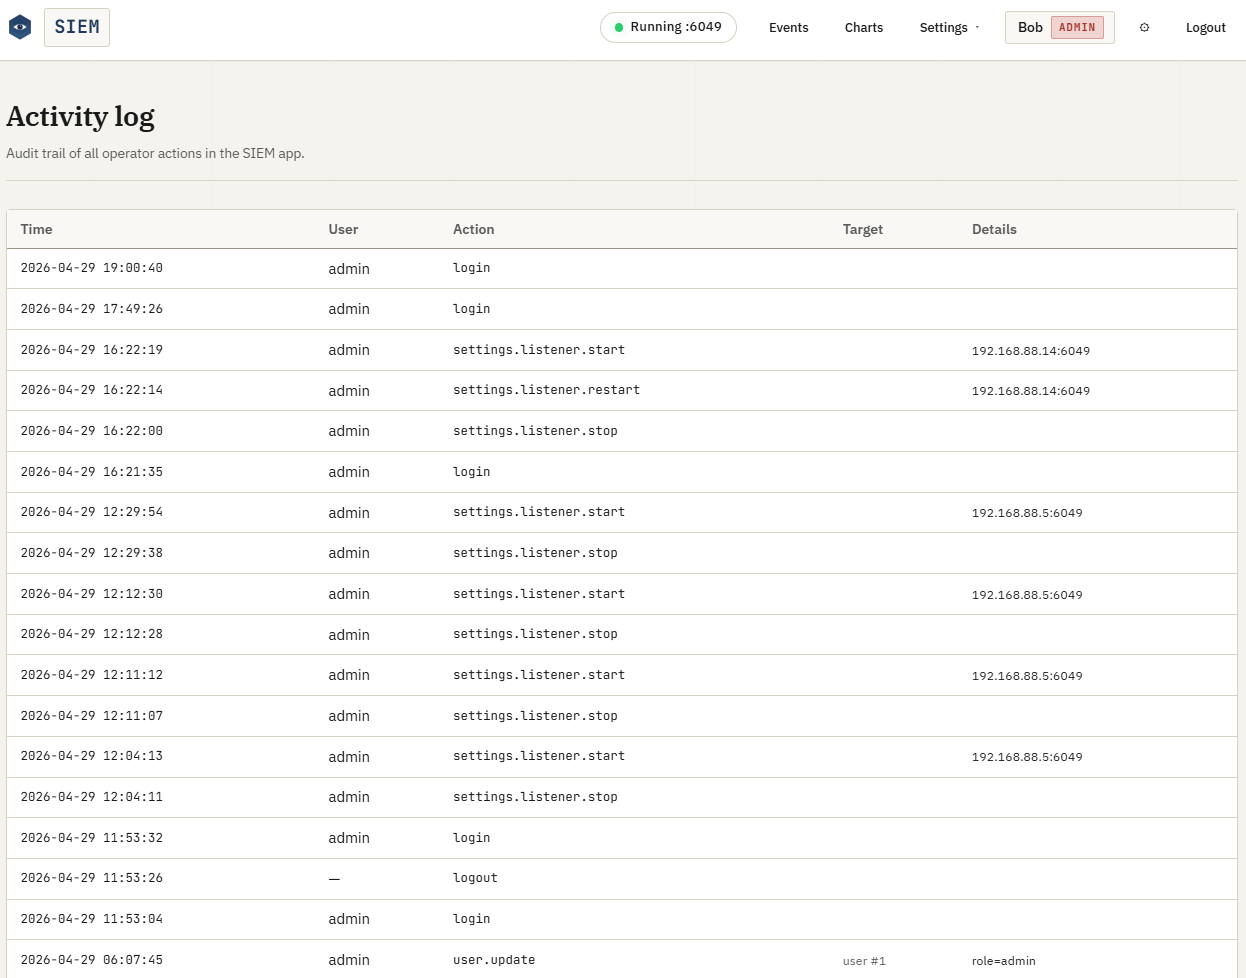Expand the Settings dropdown menu
1246x978 pixels.
tap(949, 28)
